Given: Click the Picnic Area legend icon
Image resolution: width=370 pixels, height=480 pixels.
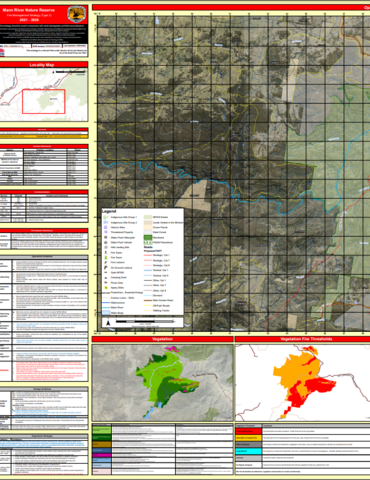Looking at the screenshot, I should click(x=106, y=282).
